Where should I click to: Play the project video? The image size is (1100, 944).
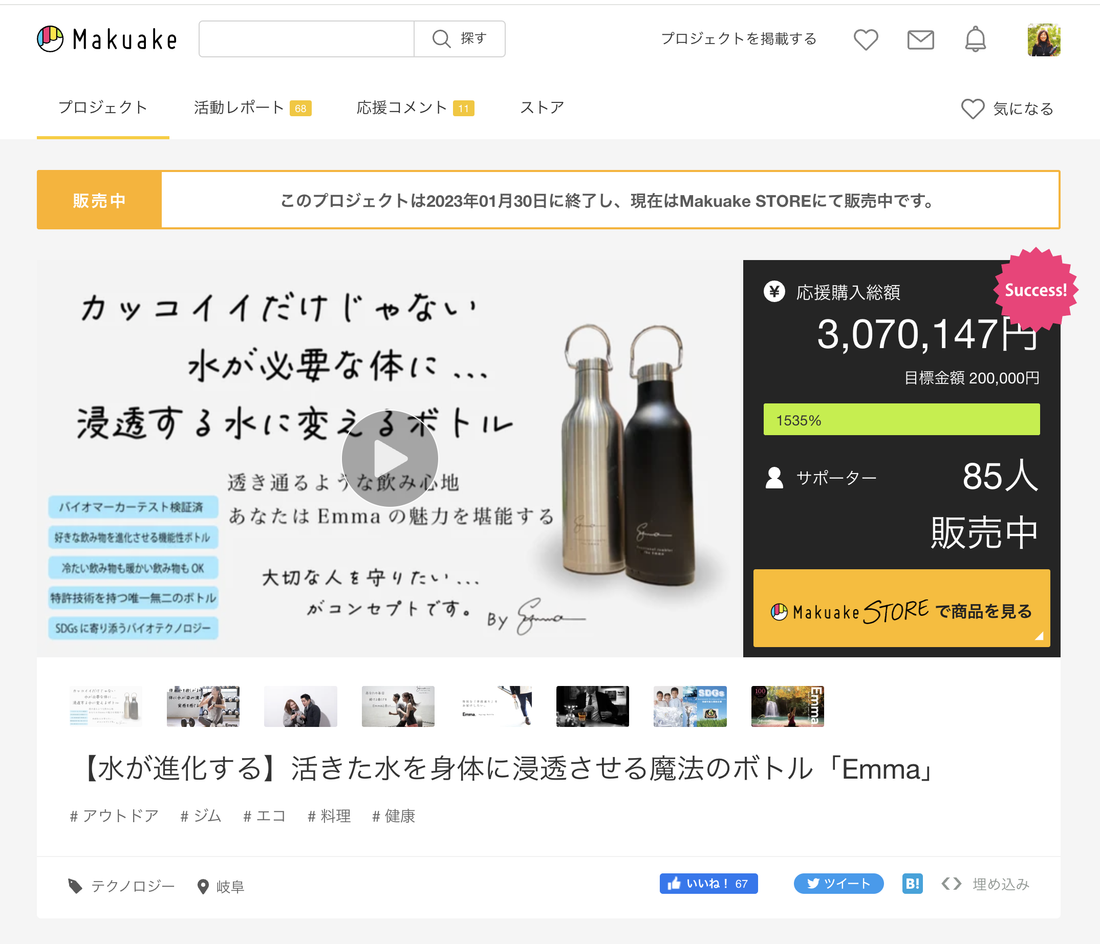point(390,458)
